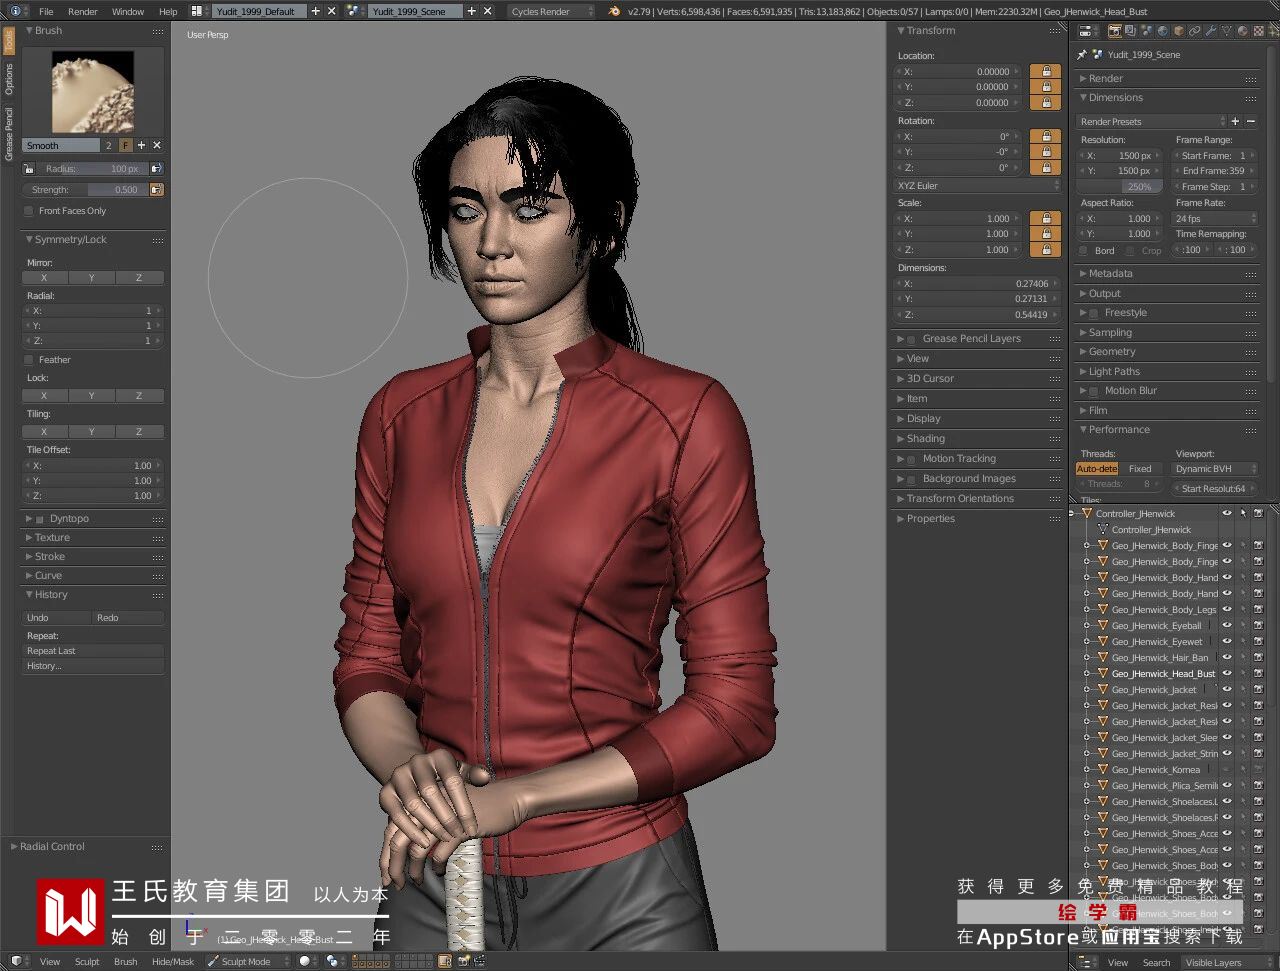
Task: Open the Modifiers properties tab (wrench icon)
Action: pos(1211,32)
